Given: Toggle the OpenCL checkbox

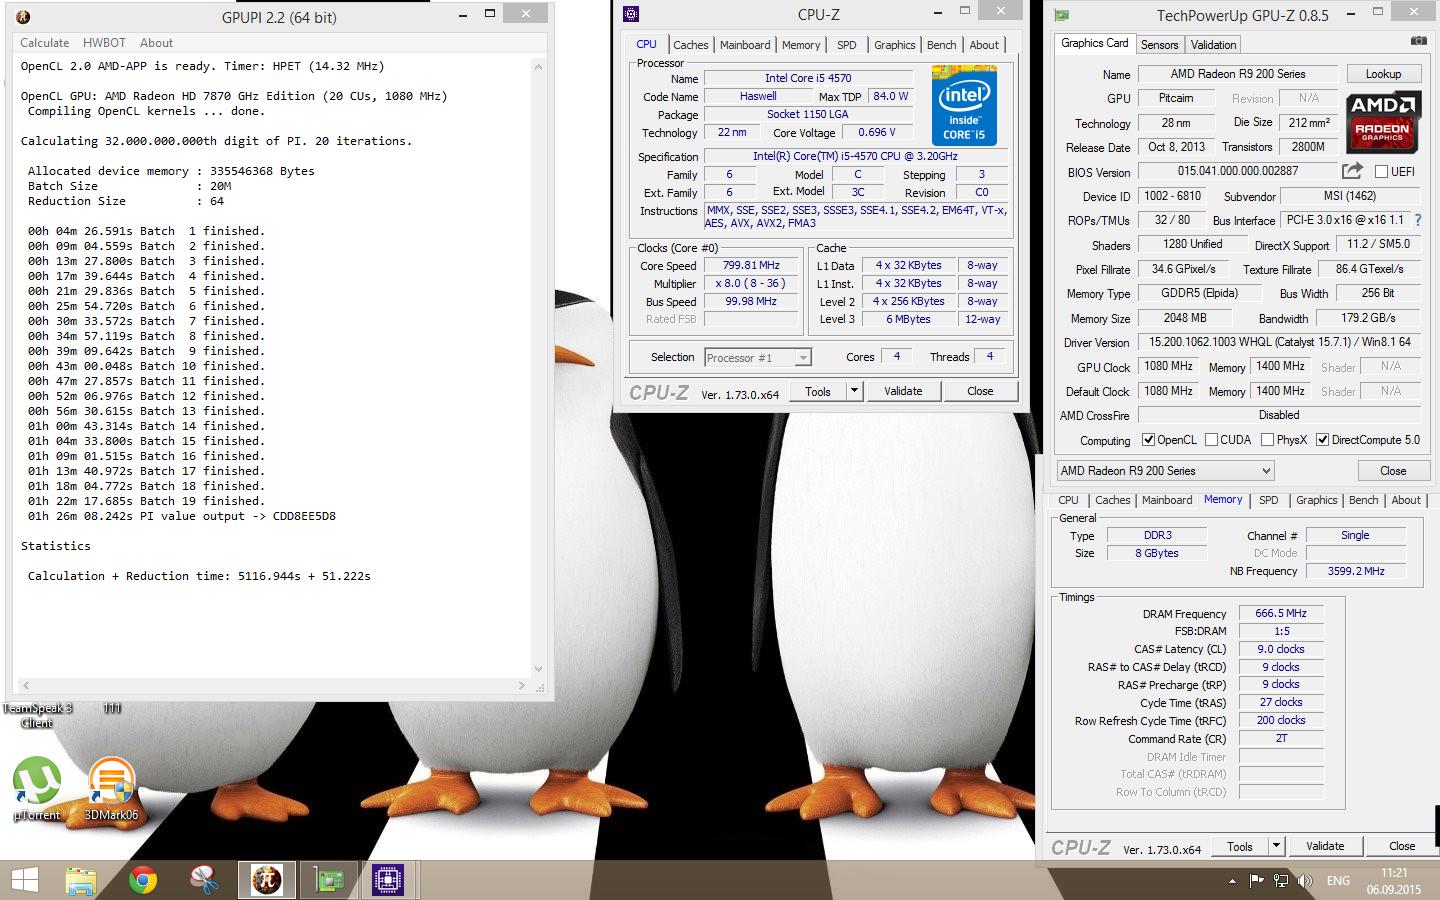Looking at the screenshot, I should click(1149, 440).
